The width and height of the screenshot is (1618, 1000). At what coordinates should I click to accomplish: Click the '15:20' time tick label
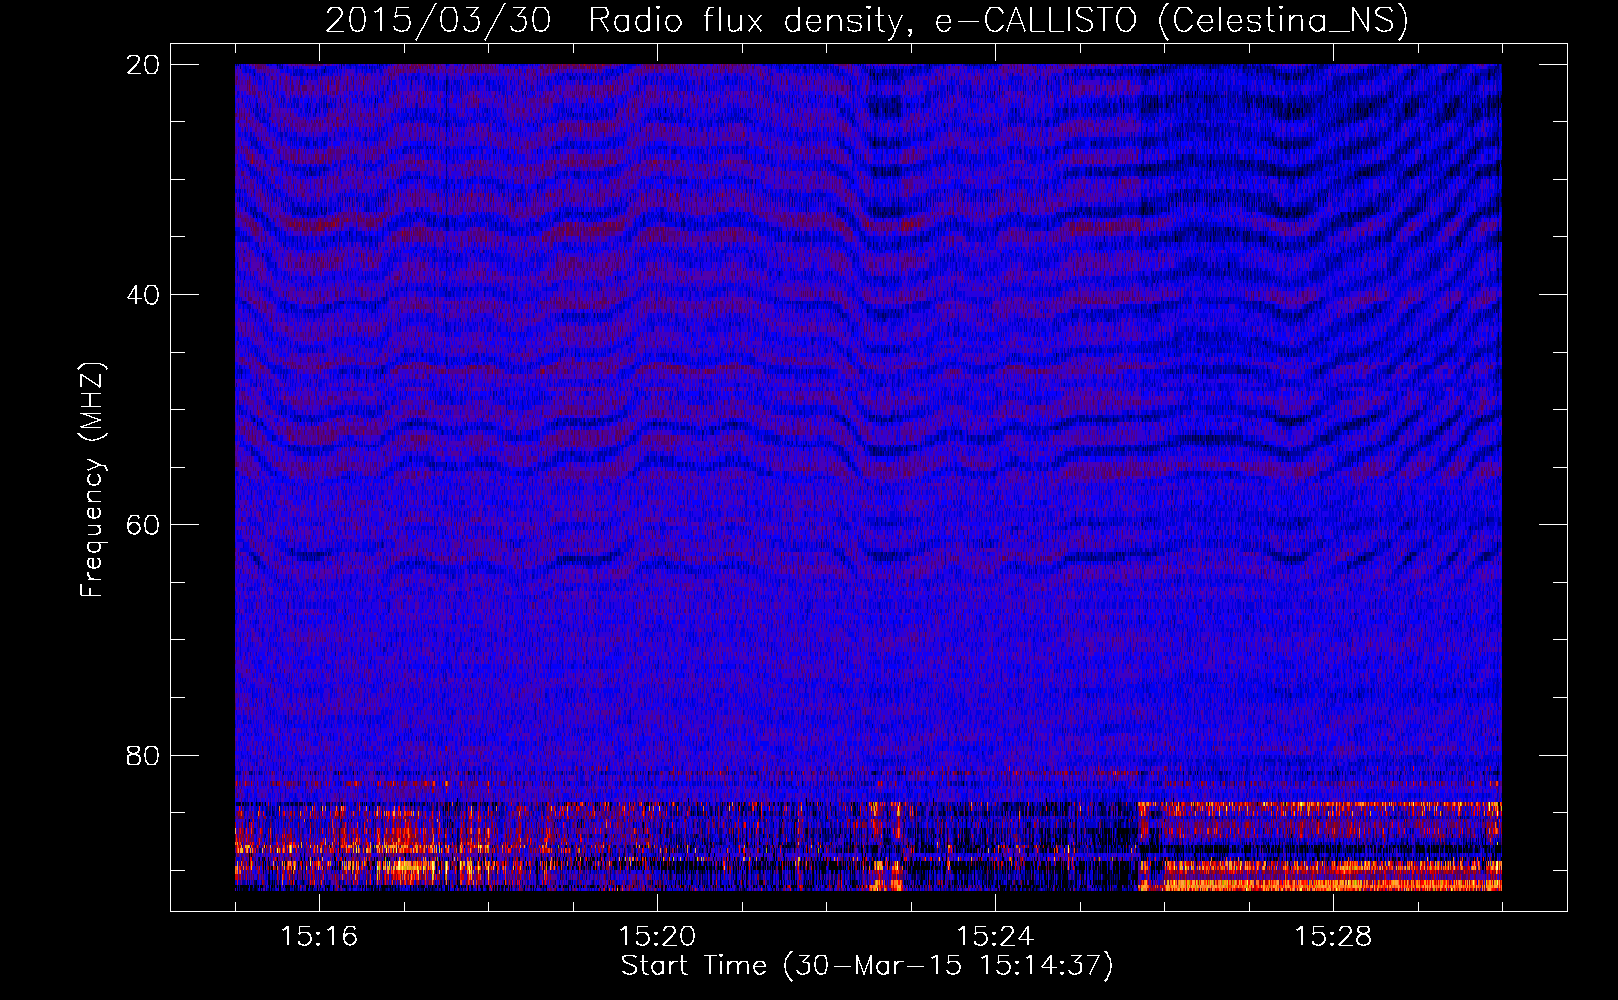pos(657,937)
